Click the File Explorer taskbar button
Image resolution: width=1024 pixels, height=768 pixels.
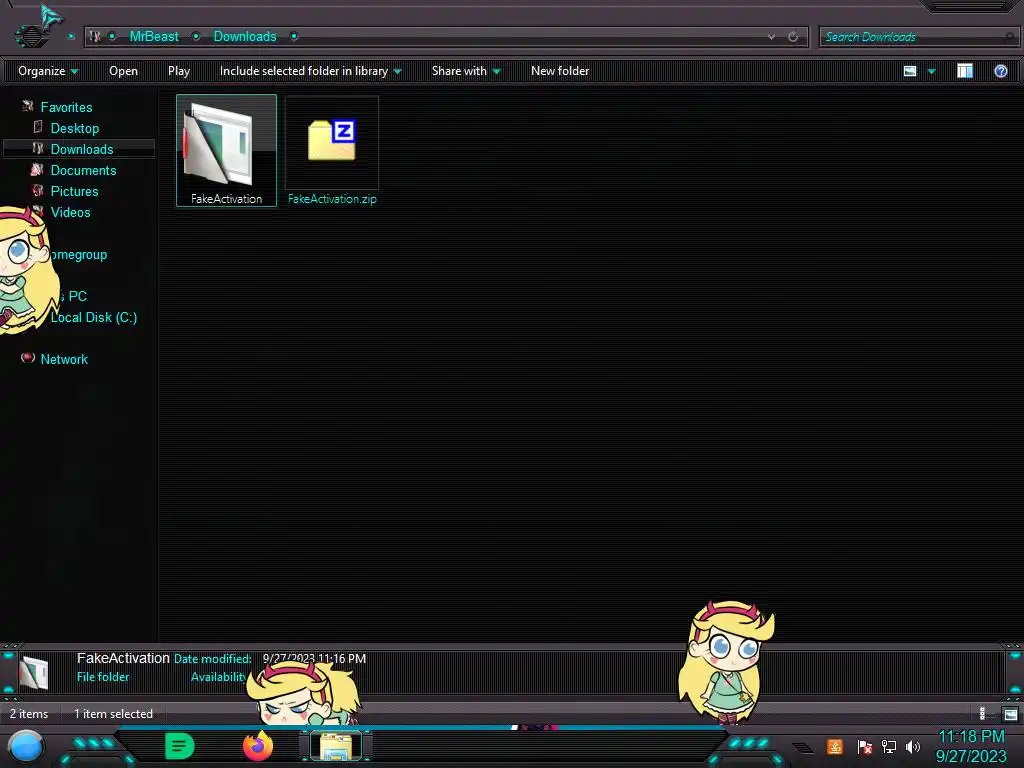336,746
